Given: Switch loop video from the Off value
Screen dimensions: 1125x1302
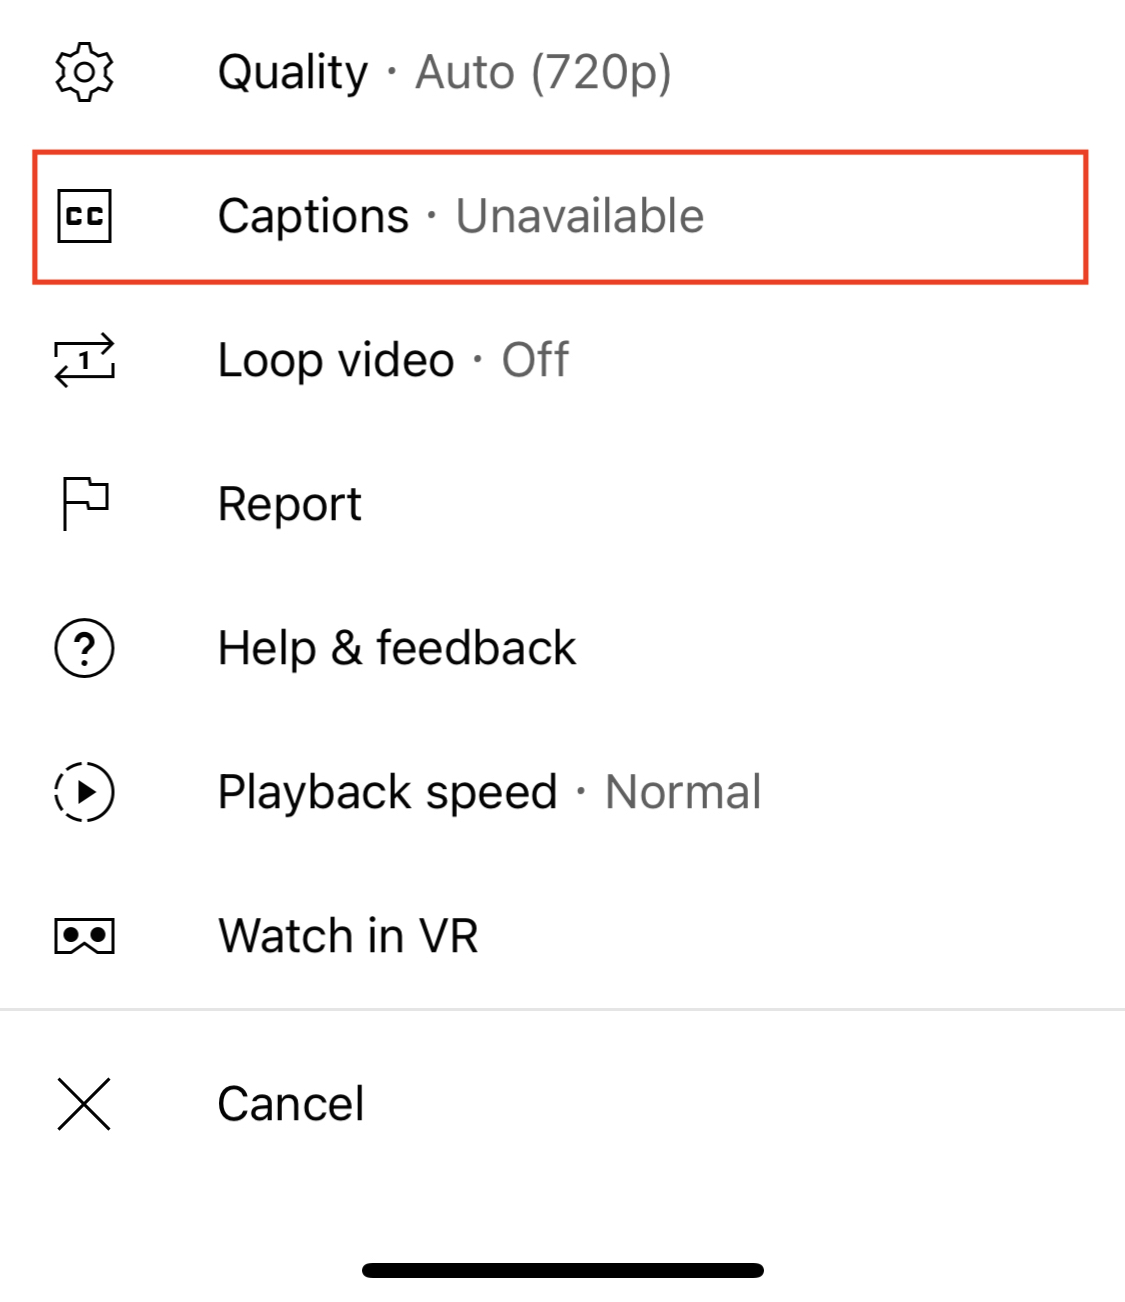Looking at the screenshot, I should [x=535, y=360].
